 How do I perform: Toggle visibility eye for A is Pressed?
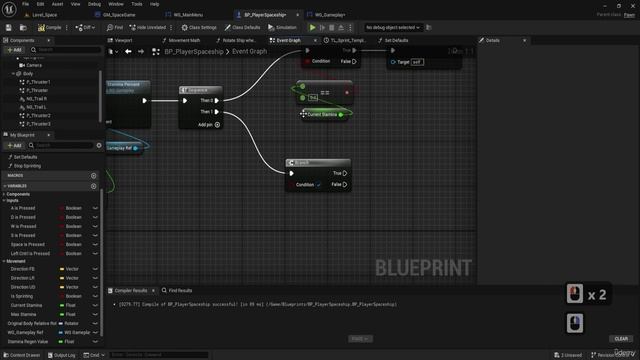coord(95,208)
